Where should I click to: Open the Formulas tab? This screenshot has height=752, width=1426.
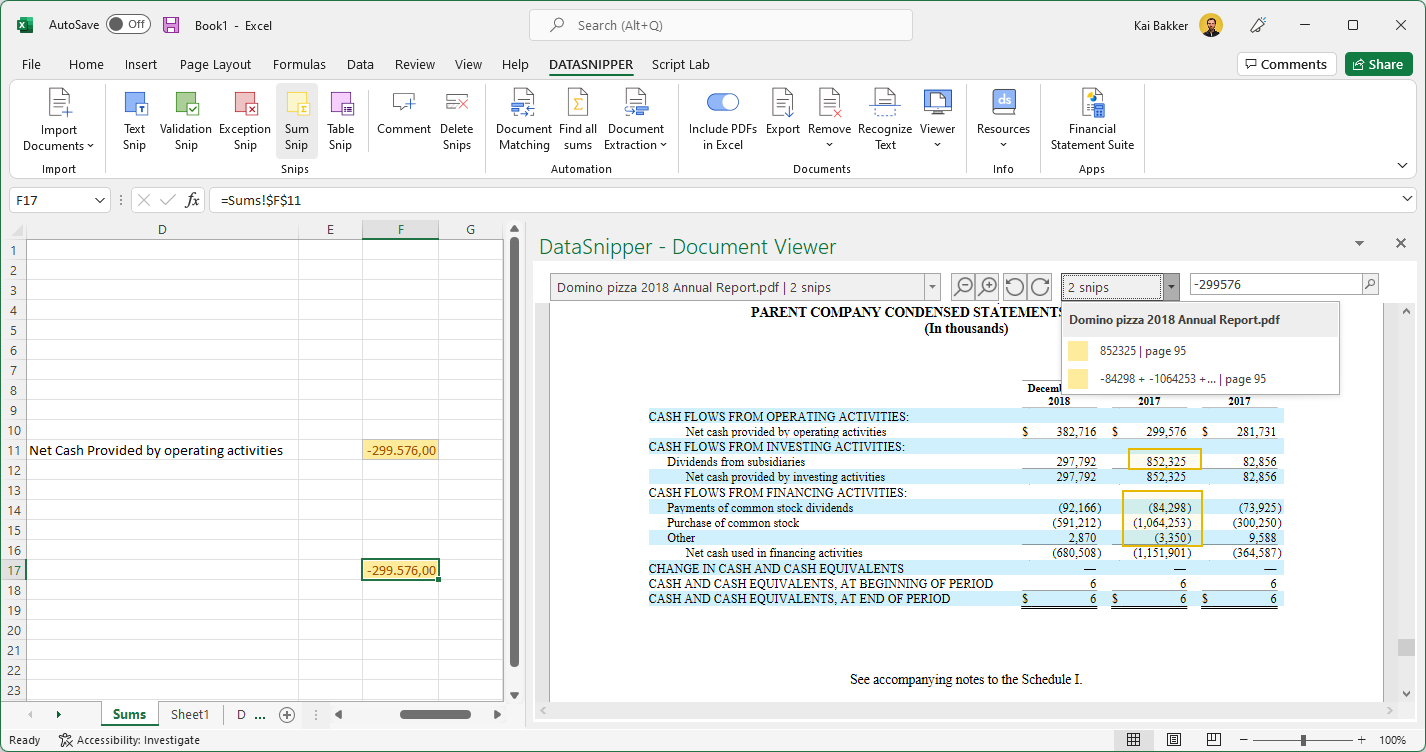(299, 64)
